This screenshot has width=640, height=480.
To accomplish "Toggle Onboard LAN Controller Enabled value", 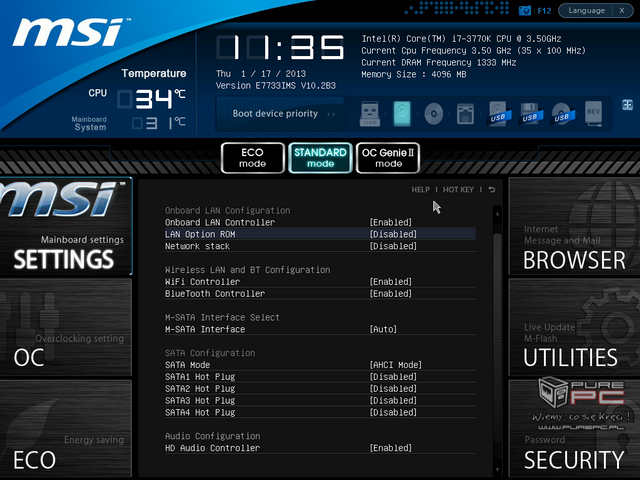I will click(x=391, y=222).
